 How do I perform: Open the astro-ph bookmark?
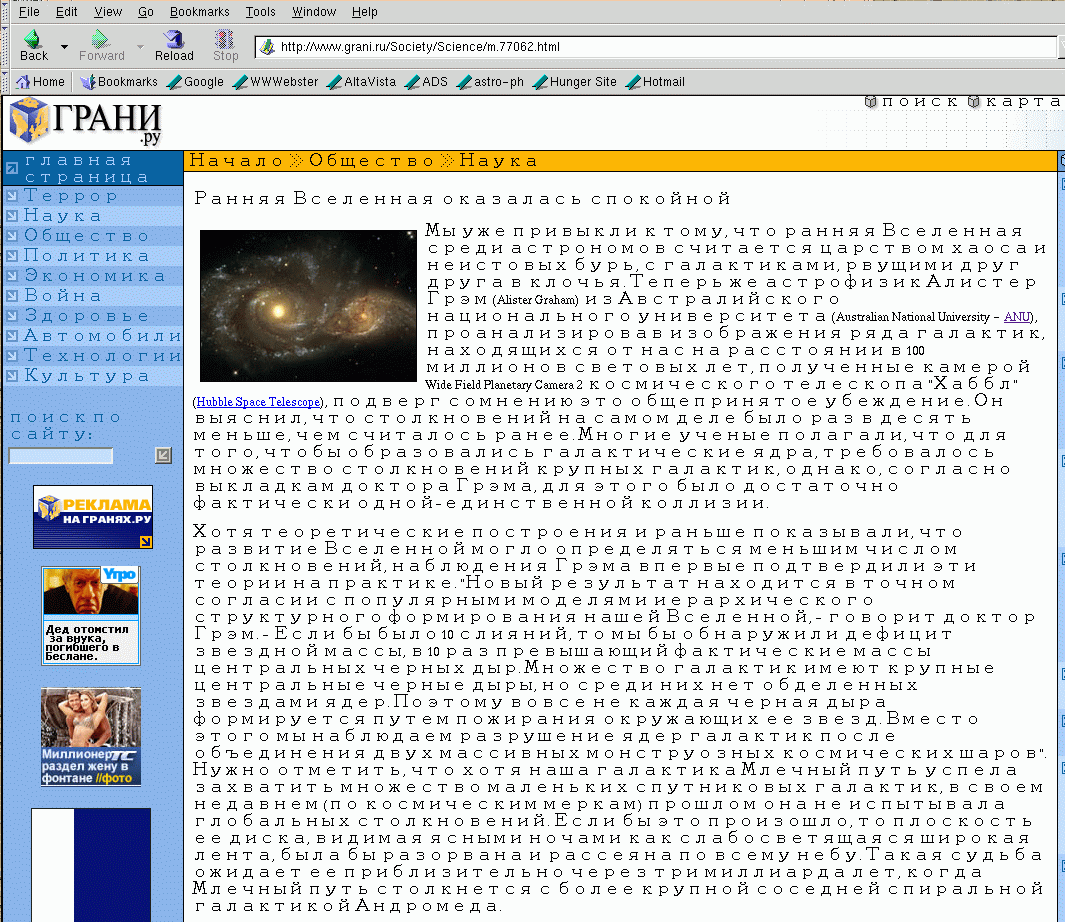(x=490, y=82)
